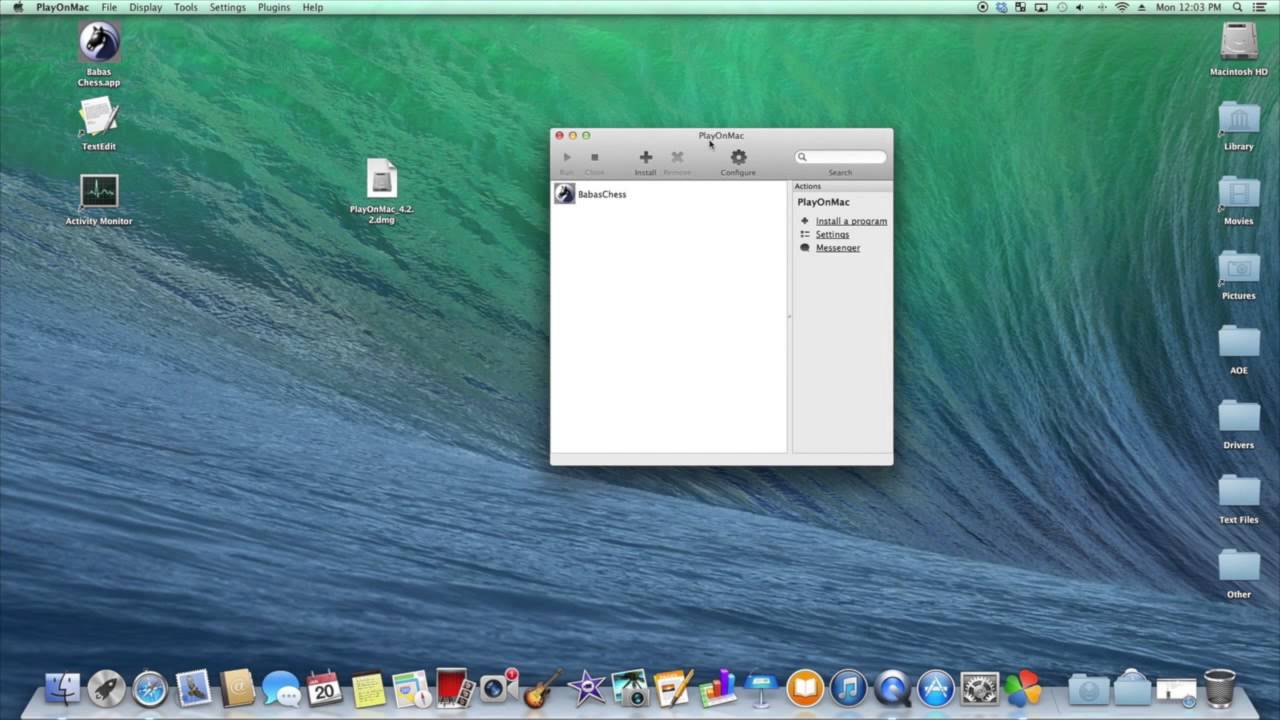
Task: Select BabasChess in the program list
Action: coord(669,194)
